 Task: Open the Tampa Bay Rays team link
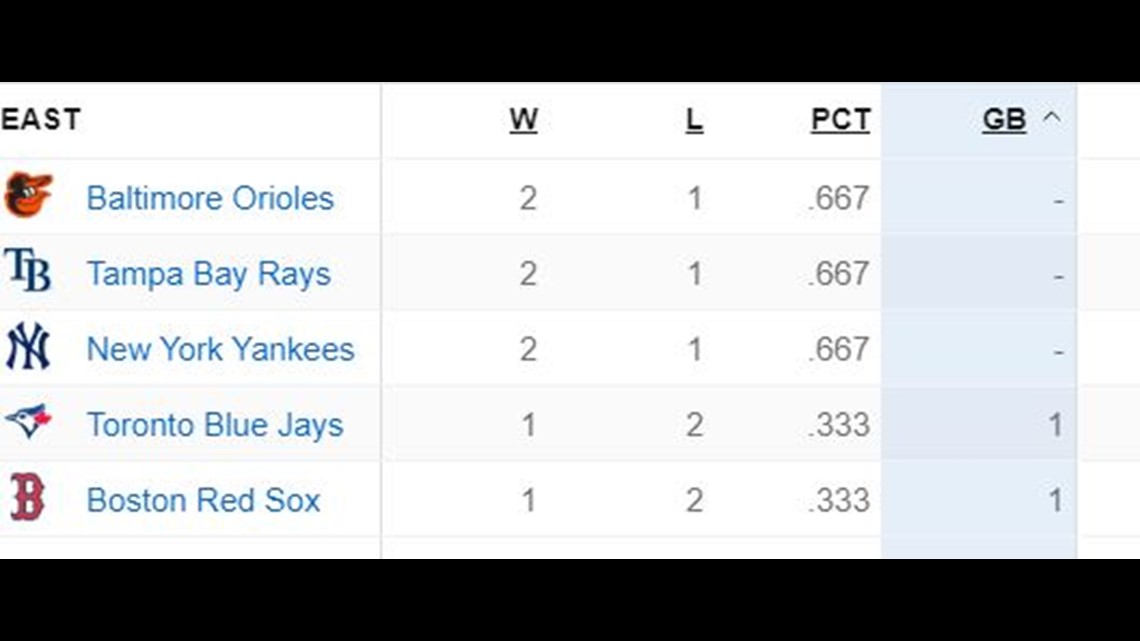click(x=209, y=274)
